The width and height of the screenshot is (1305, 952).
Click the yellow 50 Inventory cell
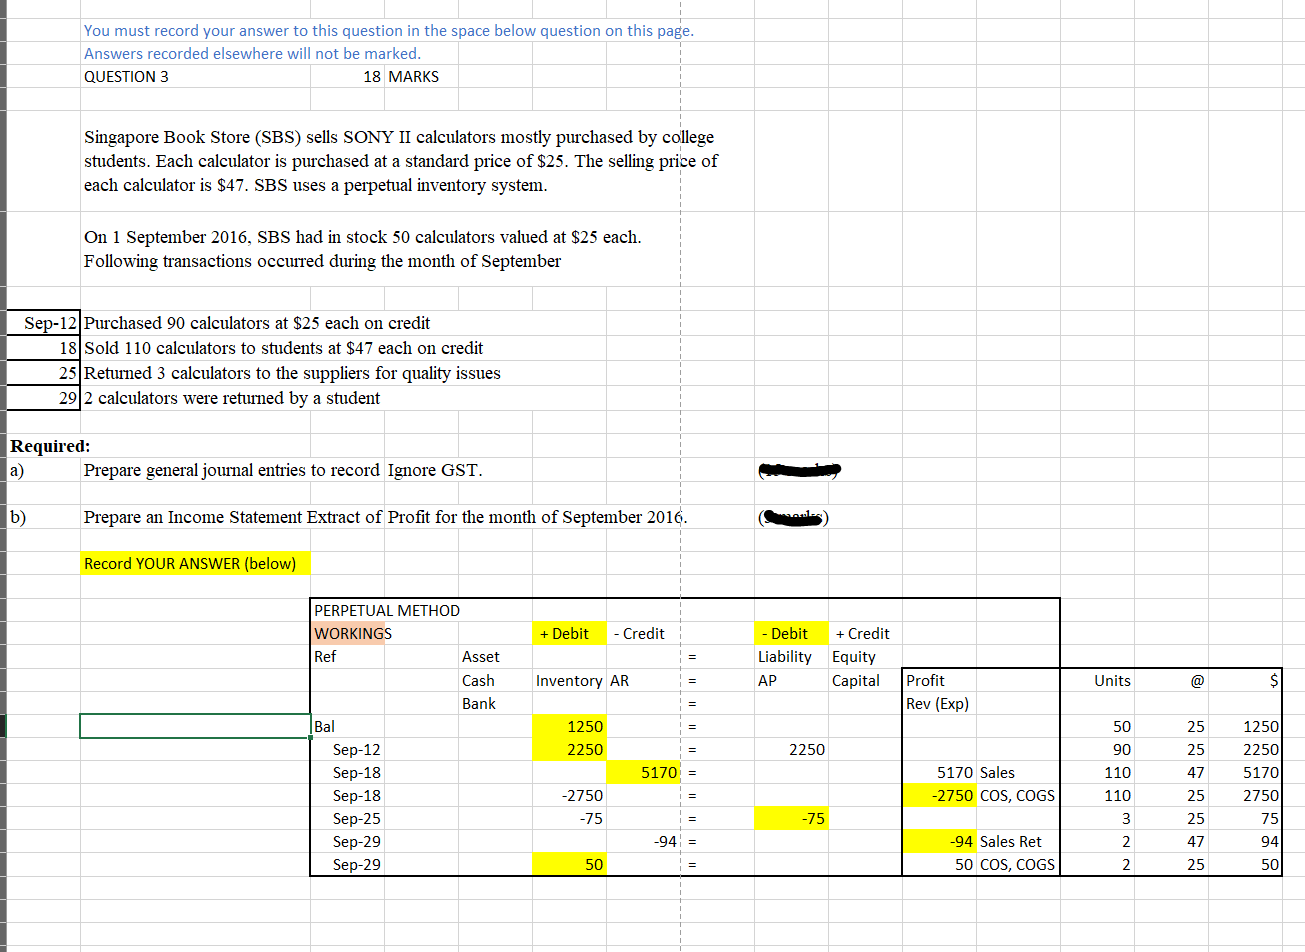pyautogui.click(x=569, y=865)
